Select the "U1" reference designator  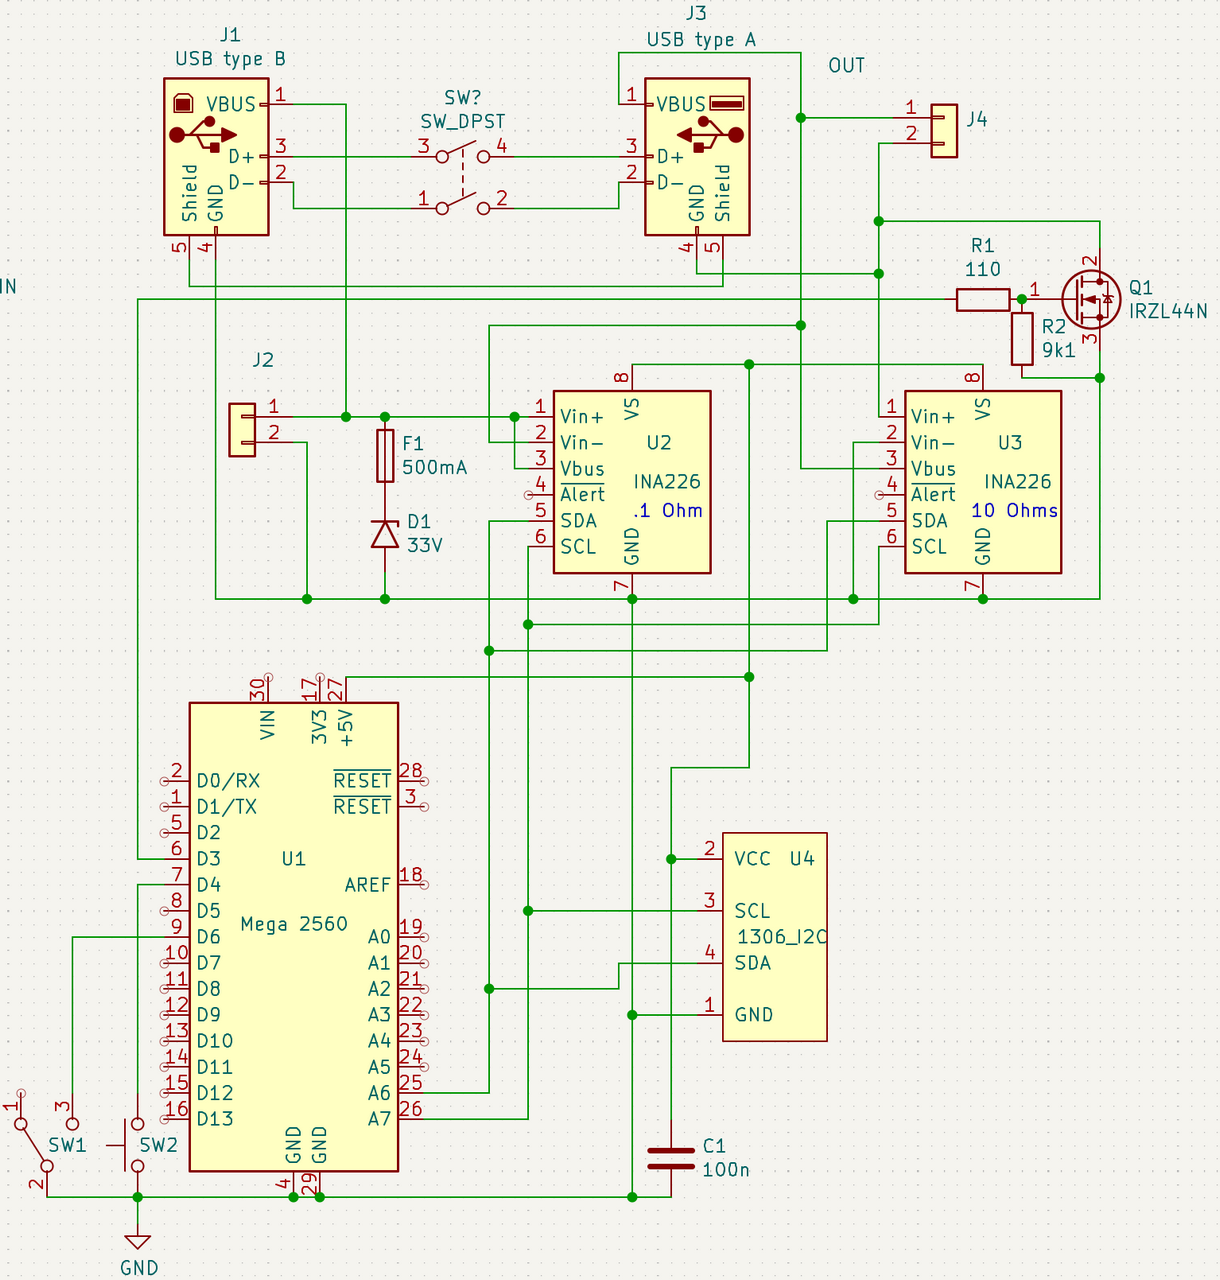pyautogui.click(x=294, y=859)
